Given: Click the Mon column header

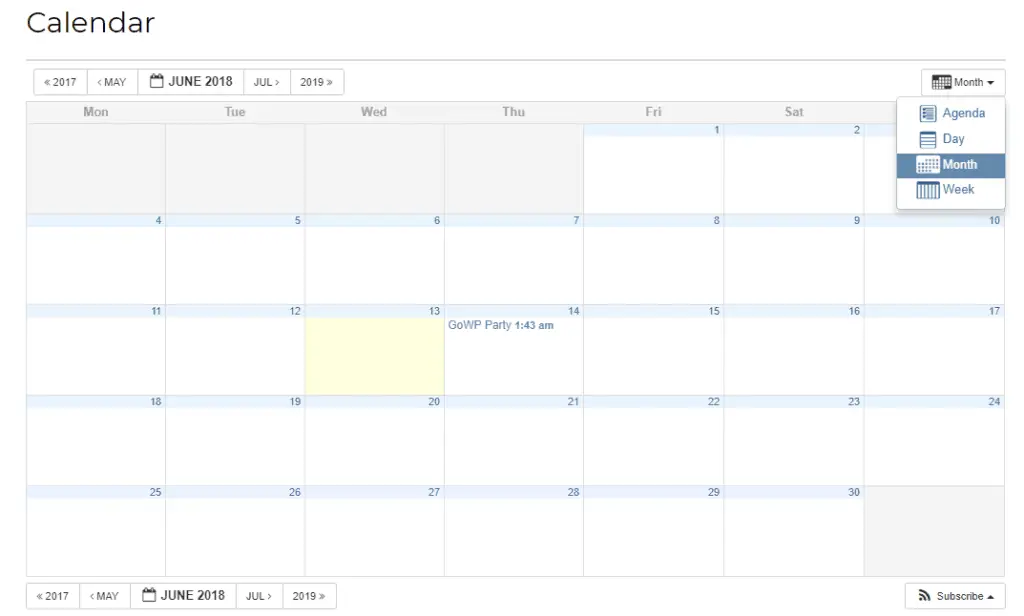Looking at the screenshot, I should click(x=96, y=112).
